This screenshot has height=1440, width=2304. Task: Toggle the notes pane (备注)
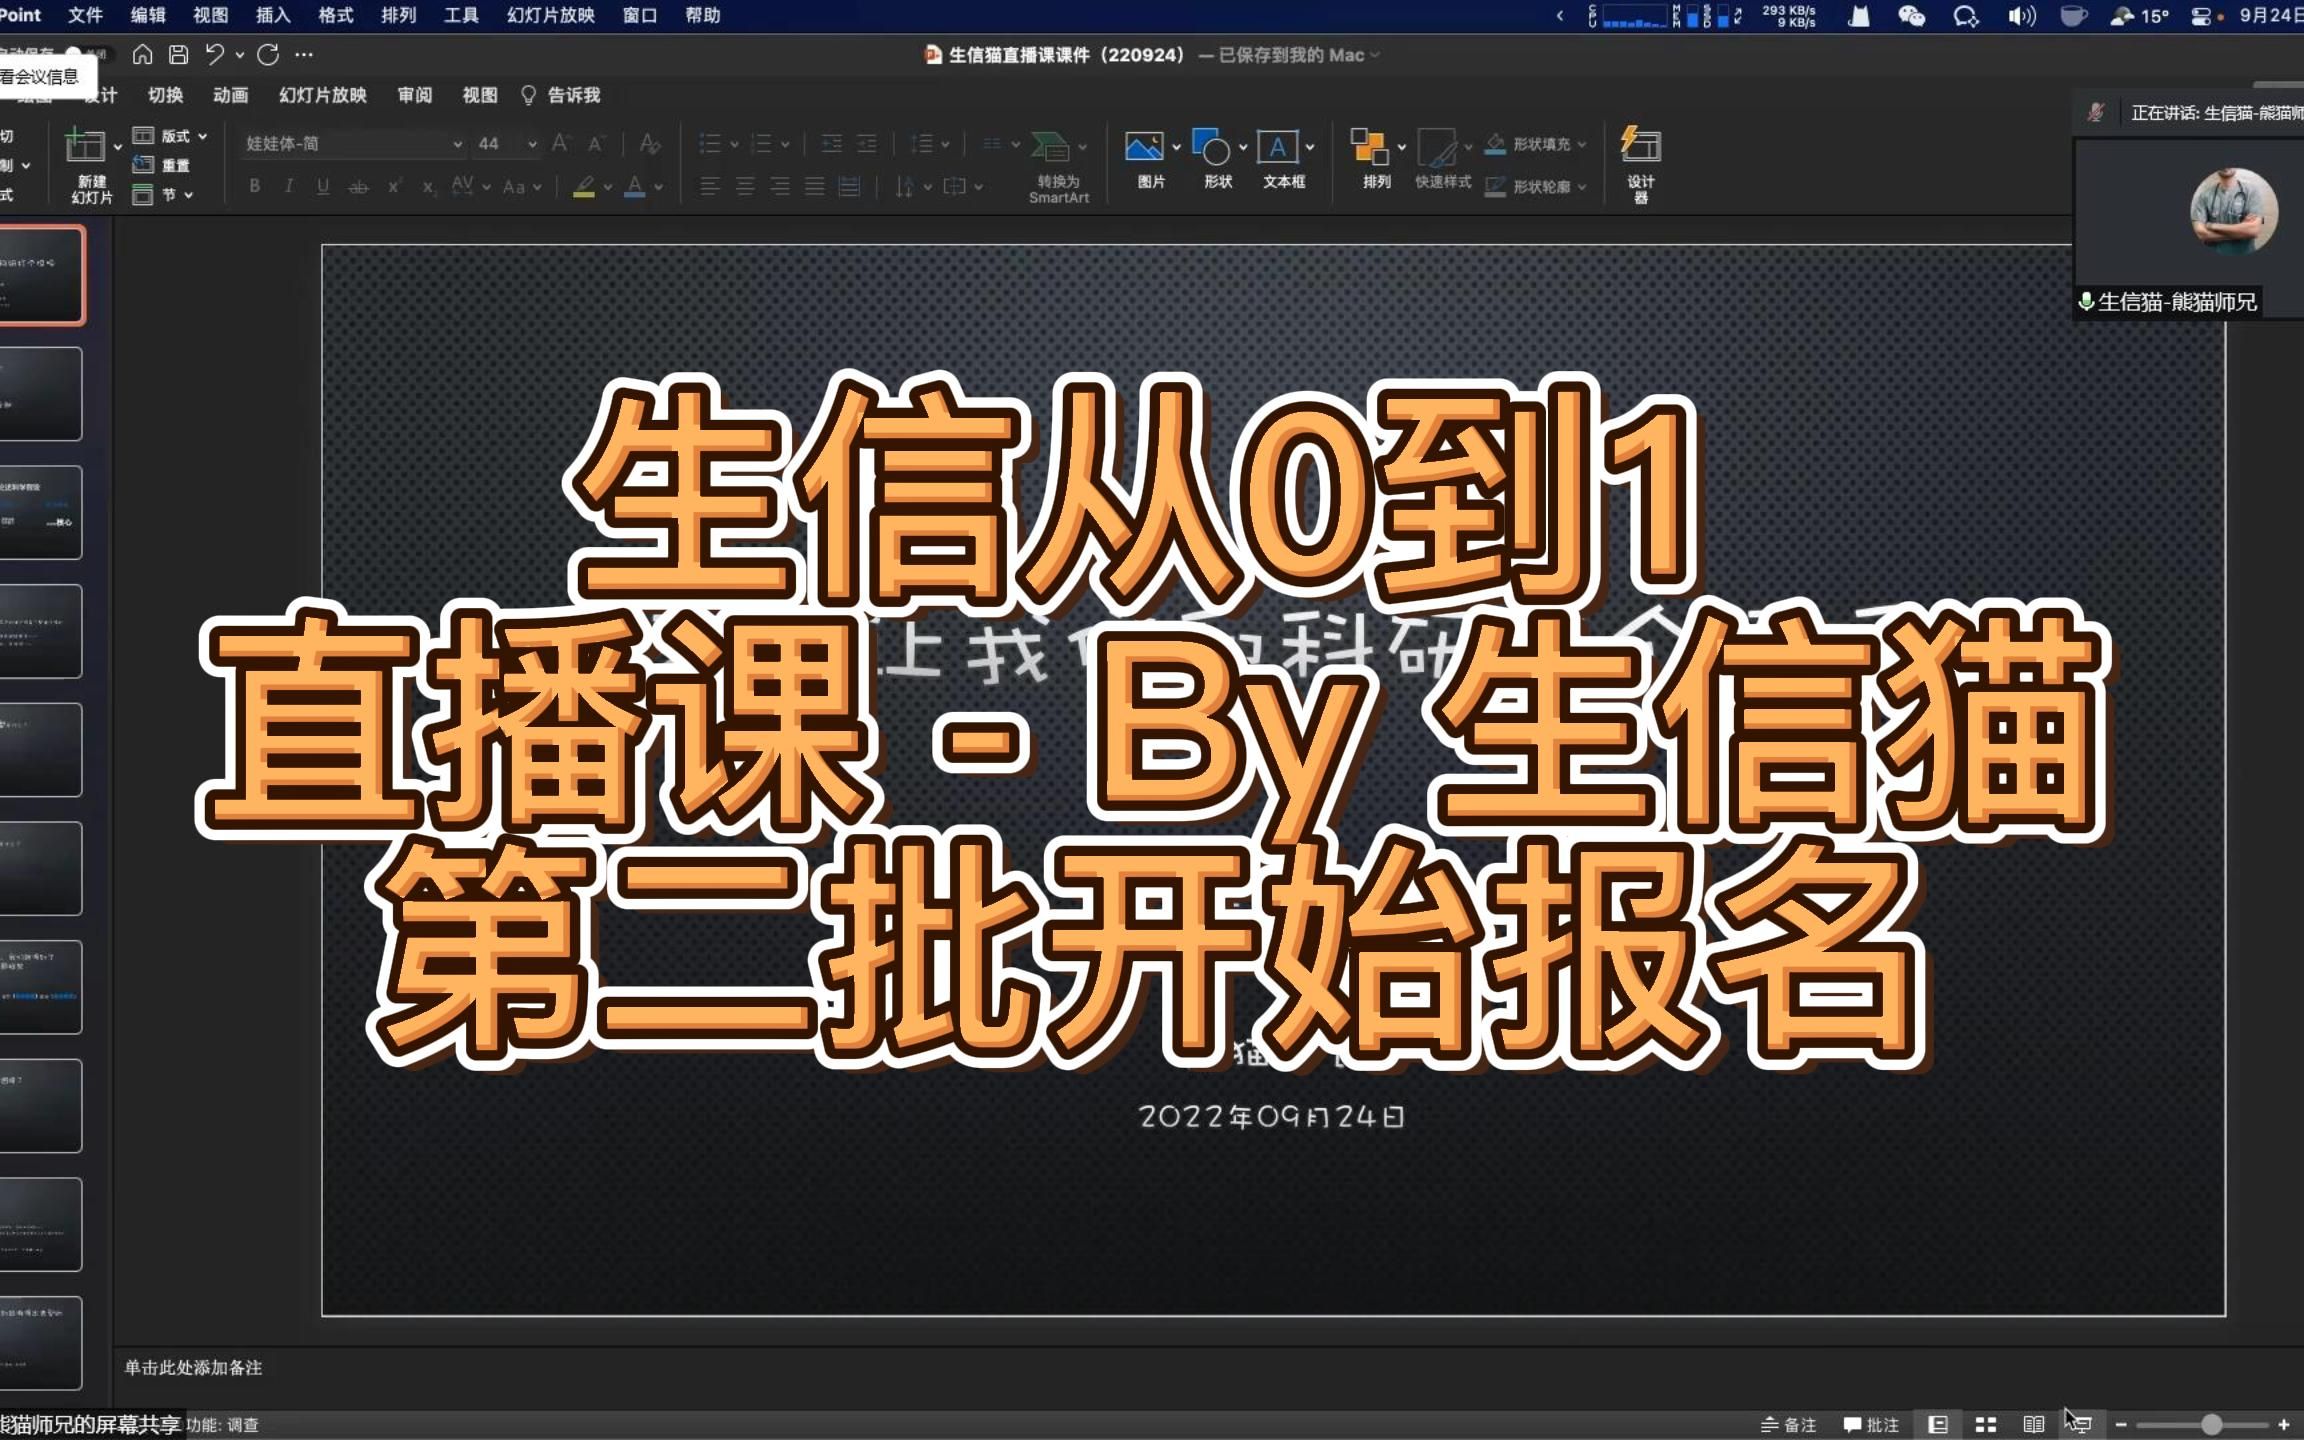[x=1788, y=1424]
